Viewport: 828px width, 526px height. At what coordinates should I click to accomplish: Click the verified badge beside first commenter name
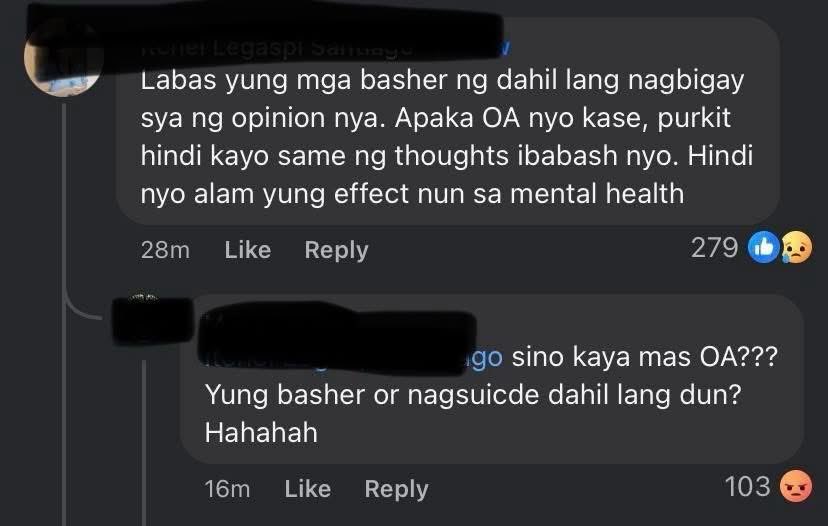(504, 49)
